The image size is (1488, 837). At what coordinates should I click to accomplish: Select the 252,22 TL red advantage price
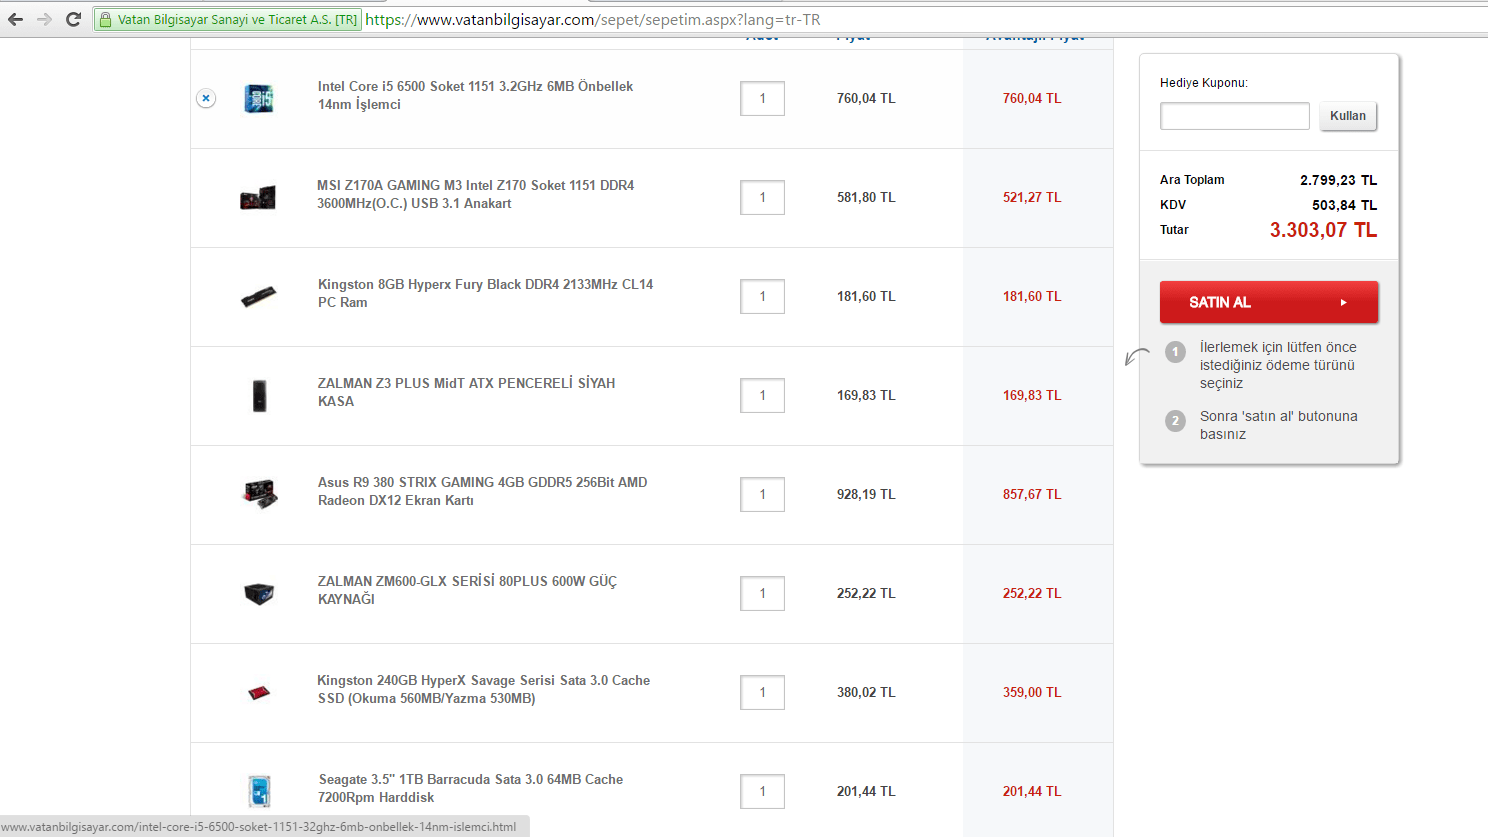click(1032, 593)
